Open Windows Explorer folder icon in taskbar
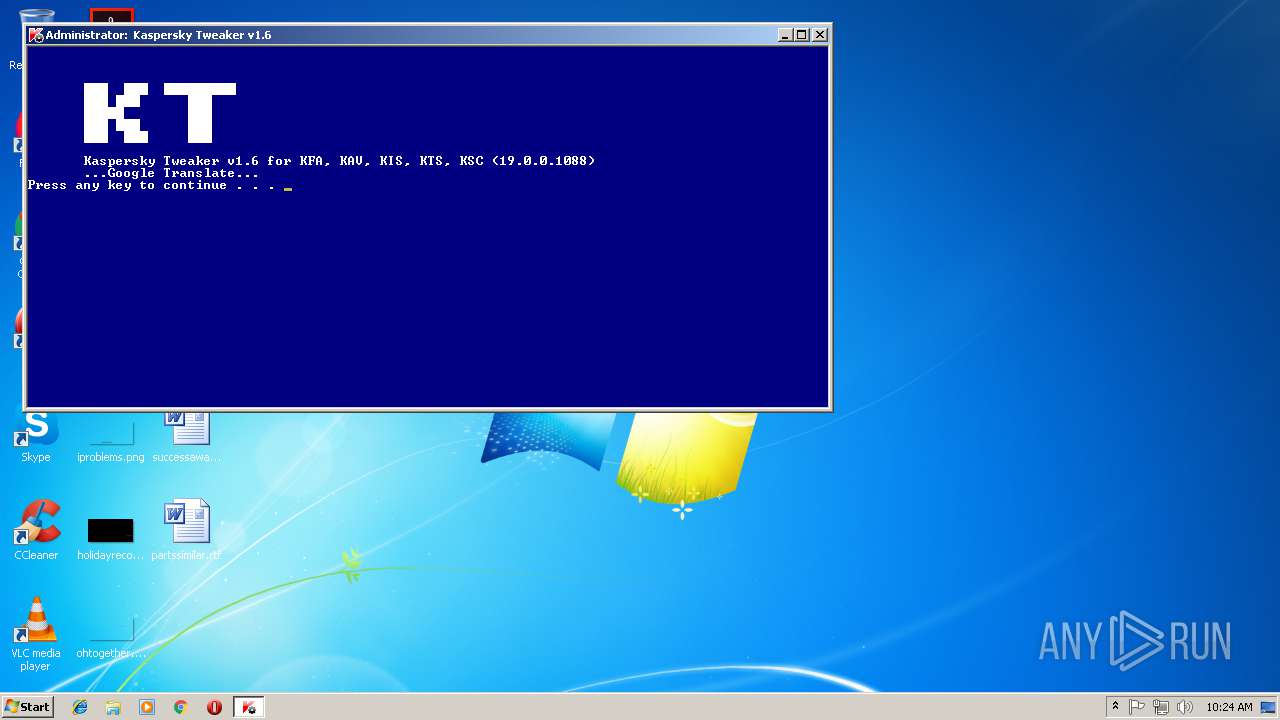1280x720 pixels. (113, 707)
